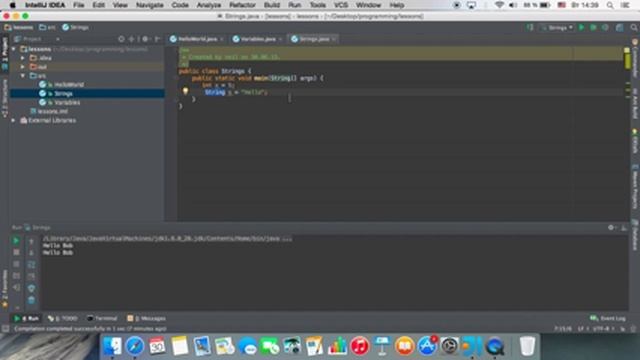Toggle the Favorites side tool window button
The image size is (640, 360).
click(x=4, y=288)
